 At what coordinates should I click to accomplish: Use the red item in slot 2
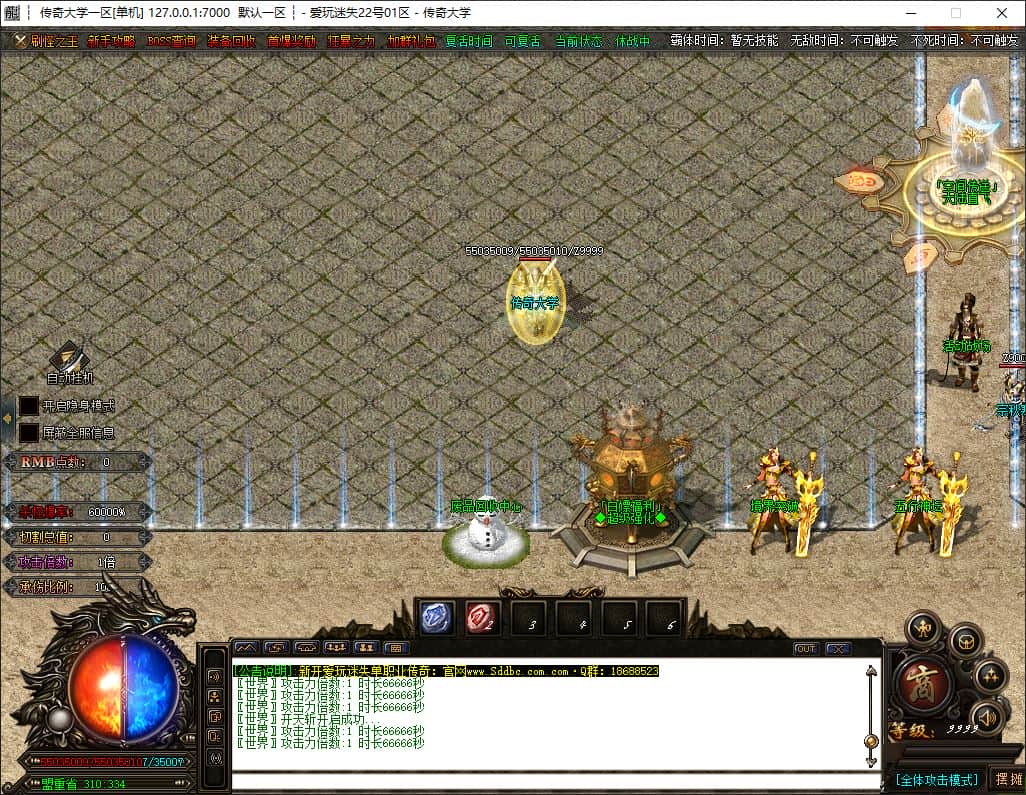(x=481, y=618)
